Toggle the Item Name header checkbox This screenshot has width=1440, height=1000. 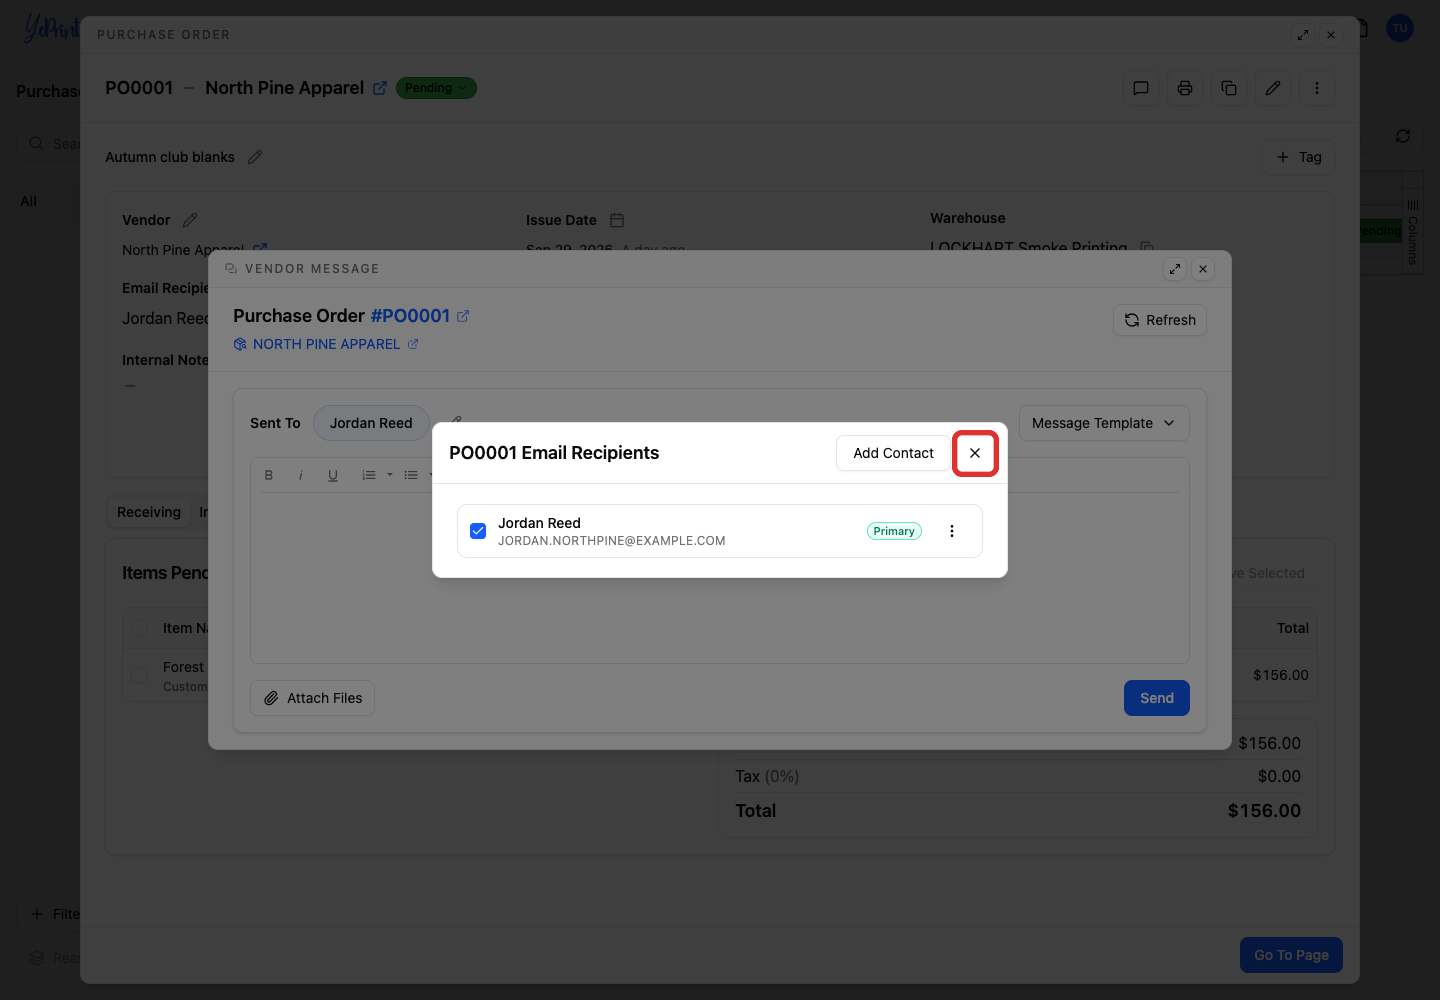point(139,628)
